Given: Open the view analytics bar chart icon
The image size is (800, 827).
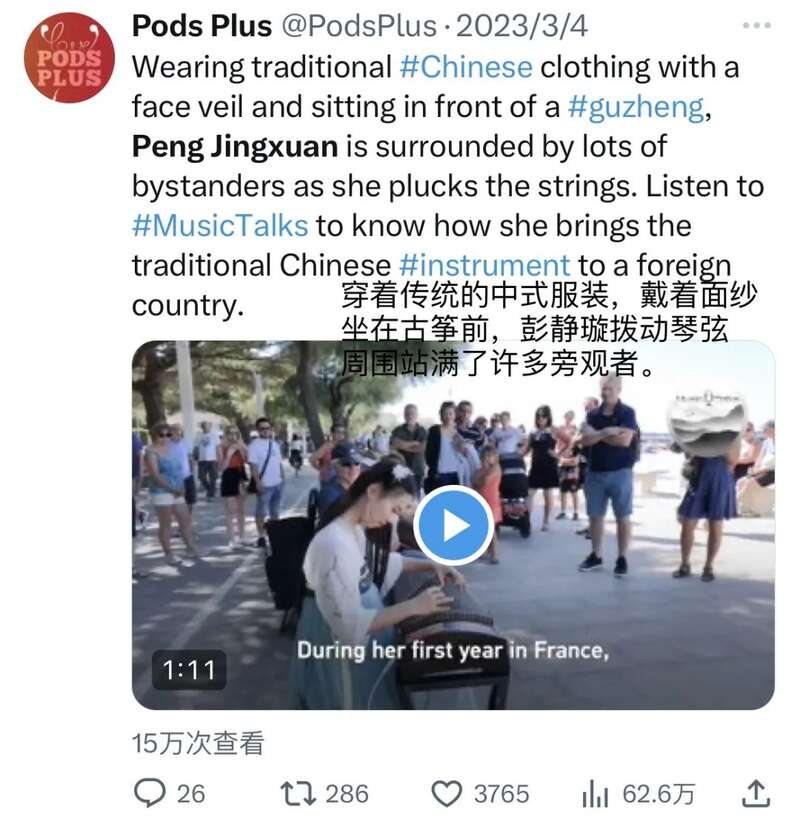Looking at the screenshot, I should pyautogui.click(x=595, y=794).
